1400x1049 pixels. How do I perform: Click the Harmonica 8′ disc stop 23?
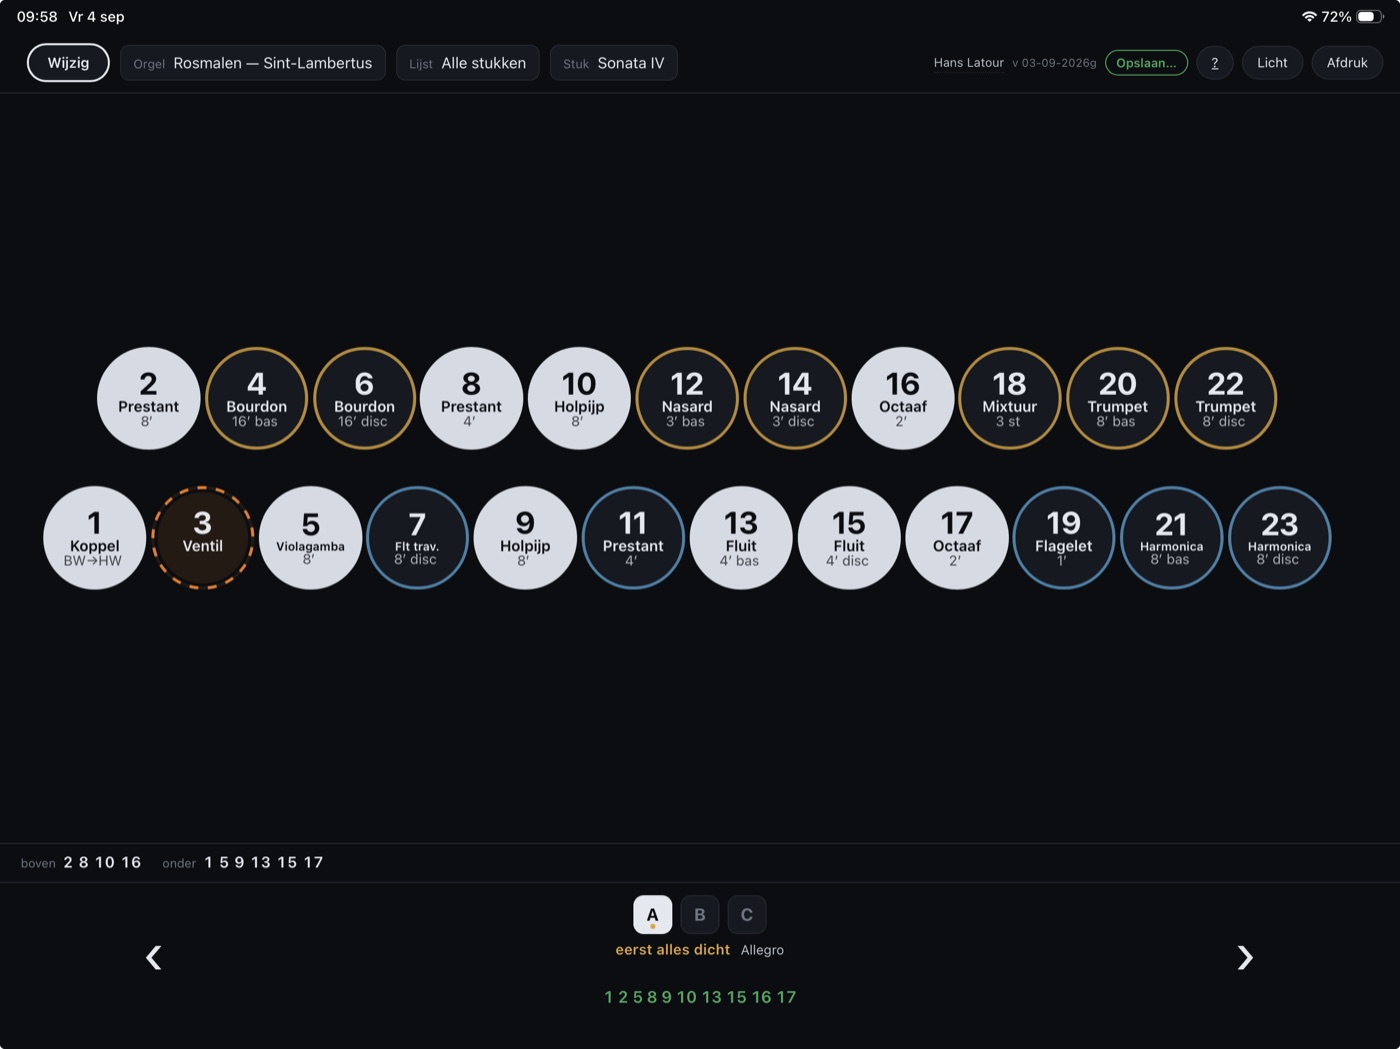tap(1279, 538)
